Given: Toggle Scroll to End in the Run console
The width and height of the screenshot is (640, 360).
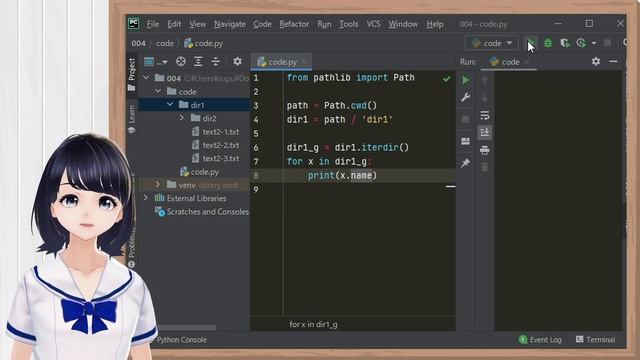Looking at the screenshot, I should [484, 132].
